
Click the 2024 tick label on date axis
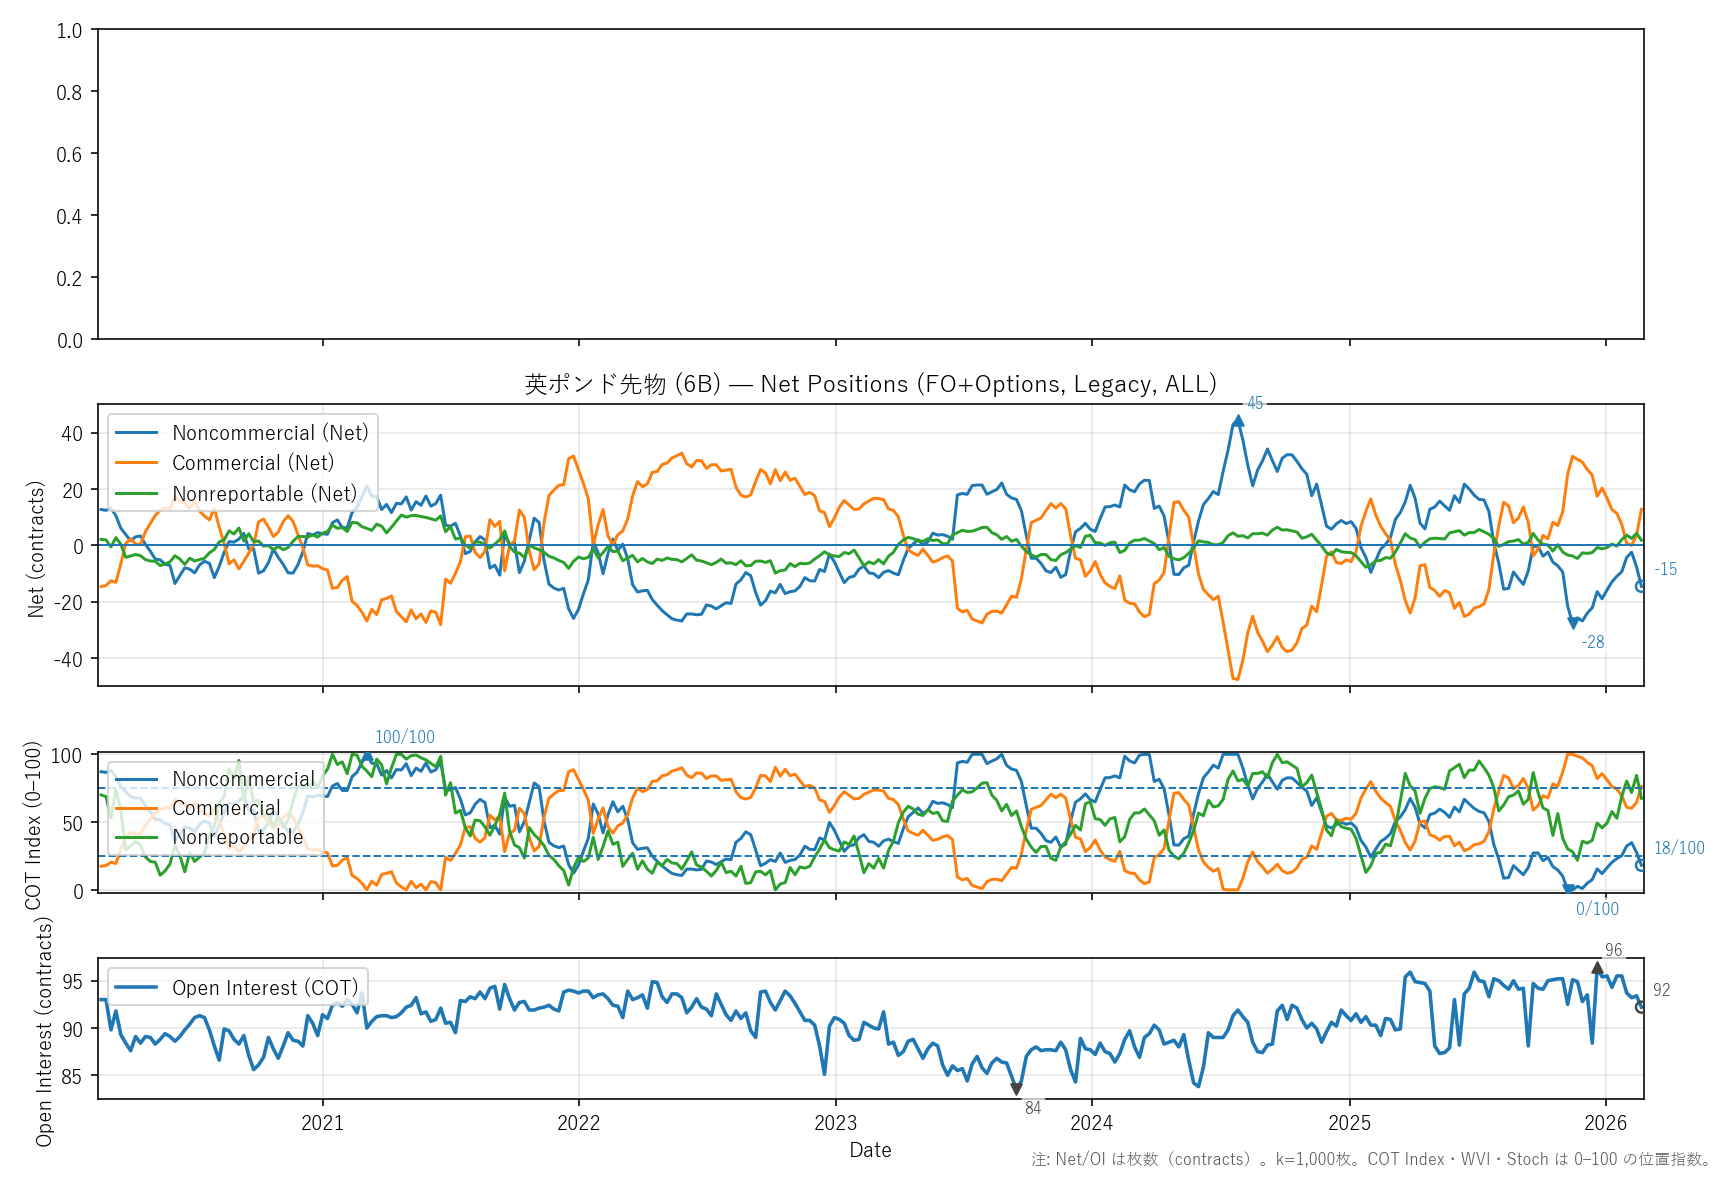[1091, 1123]
